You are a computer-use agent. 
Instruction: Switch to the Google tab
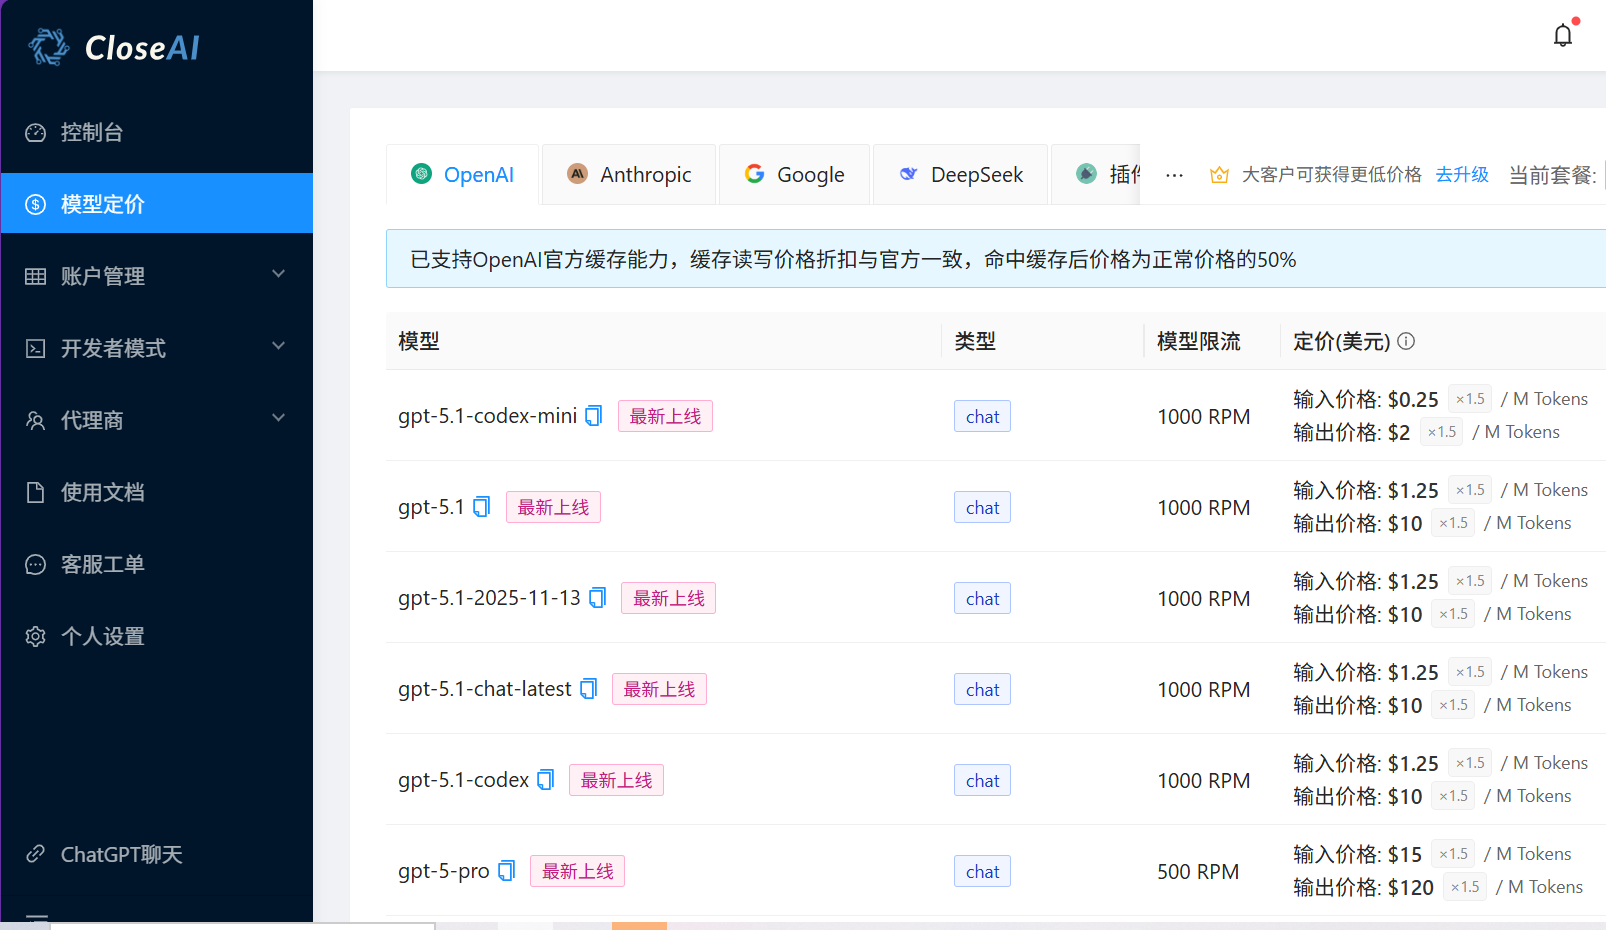[794, 174]
